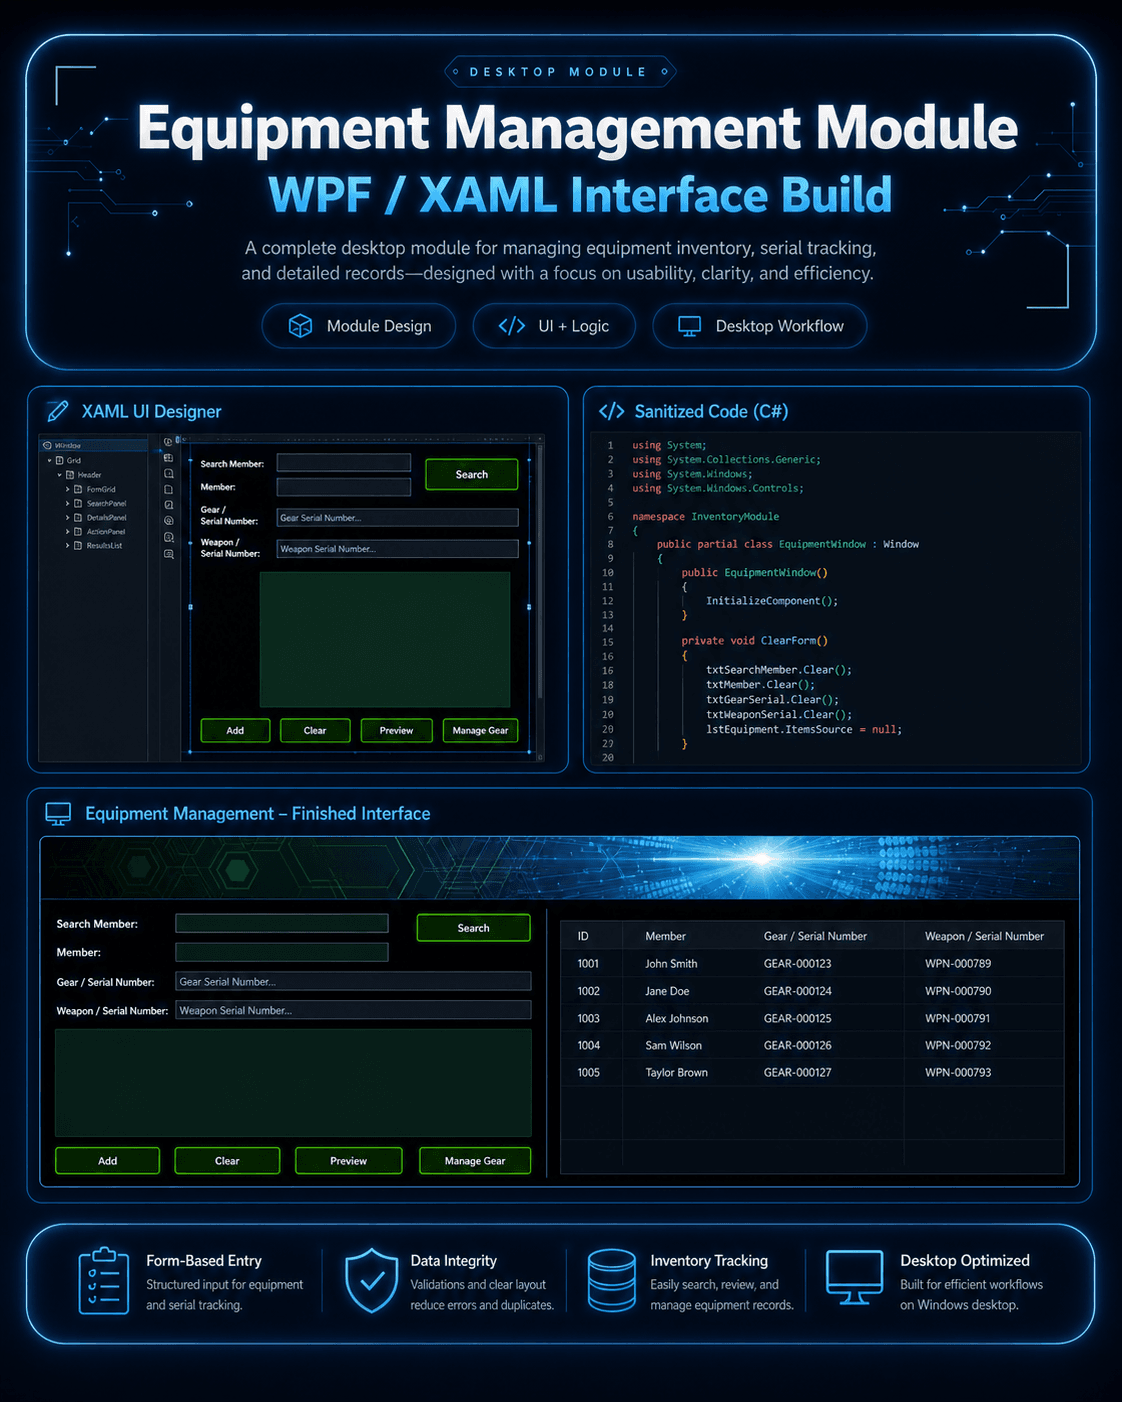Select the SearchPanel label in the outline tree

(x=106, y=503)
